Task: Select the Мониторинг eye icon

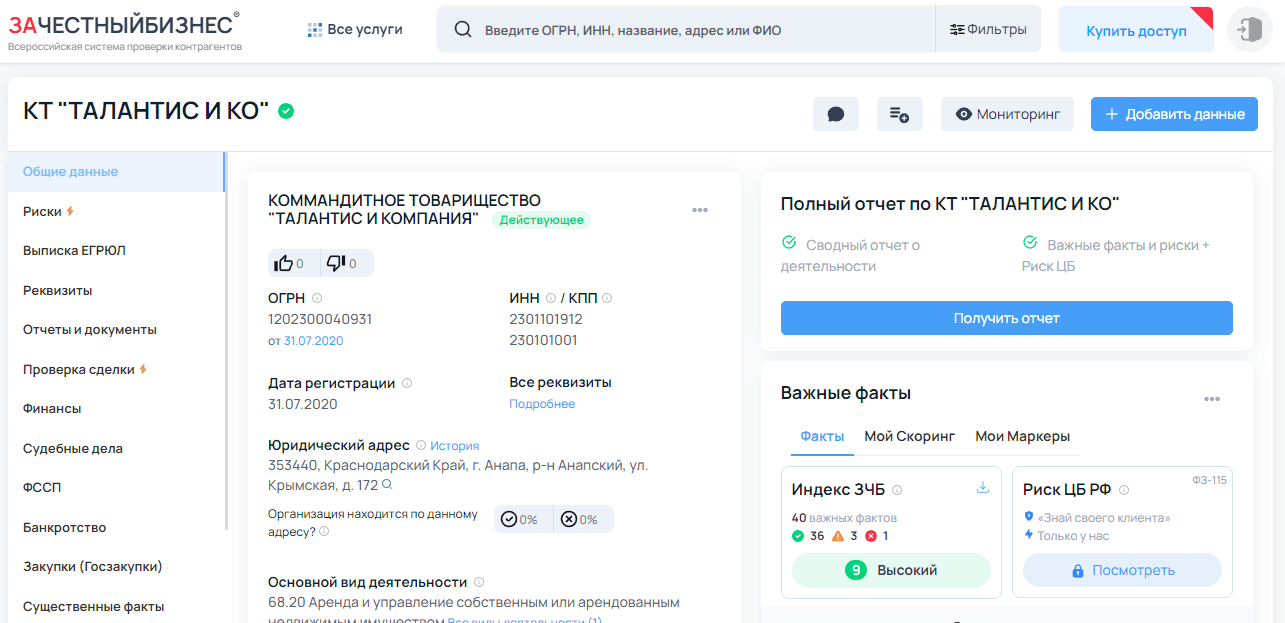Action: point(1005,113)
